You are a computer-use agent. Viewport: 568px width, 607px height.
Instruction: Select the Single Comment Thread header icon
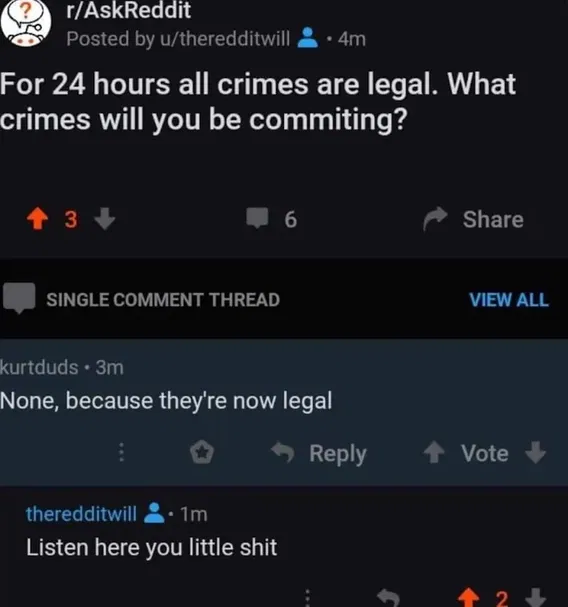[x=19, y=298]
